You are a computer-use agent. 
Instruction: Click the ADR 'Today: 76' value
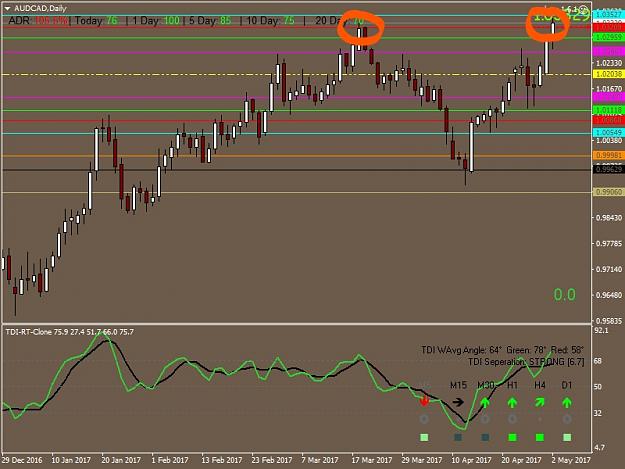[x=96, y=20]
